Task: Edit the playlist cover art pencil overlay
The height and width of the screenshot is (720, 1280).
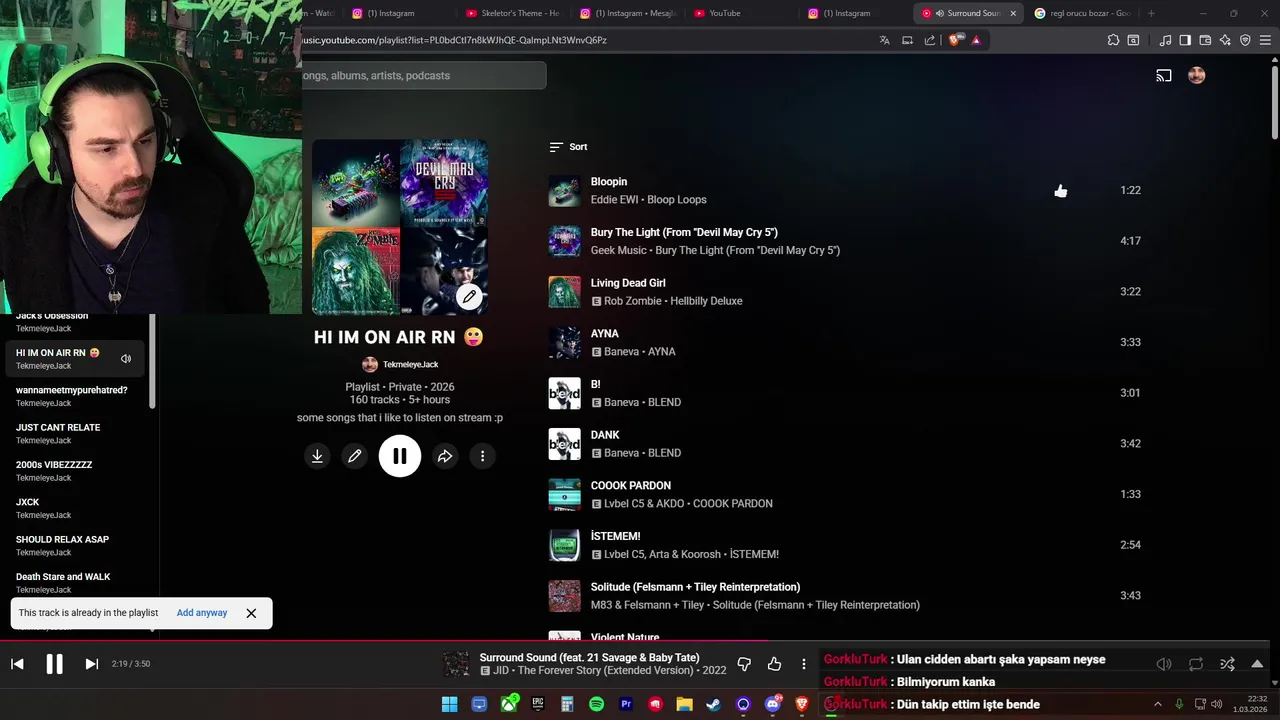Action: (x=469, y=296)
